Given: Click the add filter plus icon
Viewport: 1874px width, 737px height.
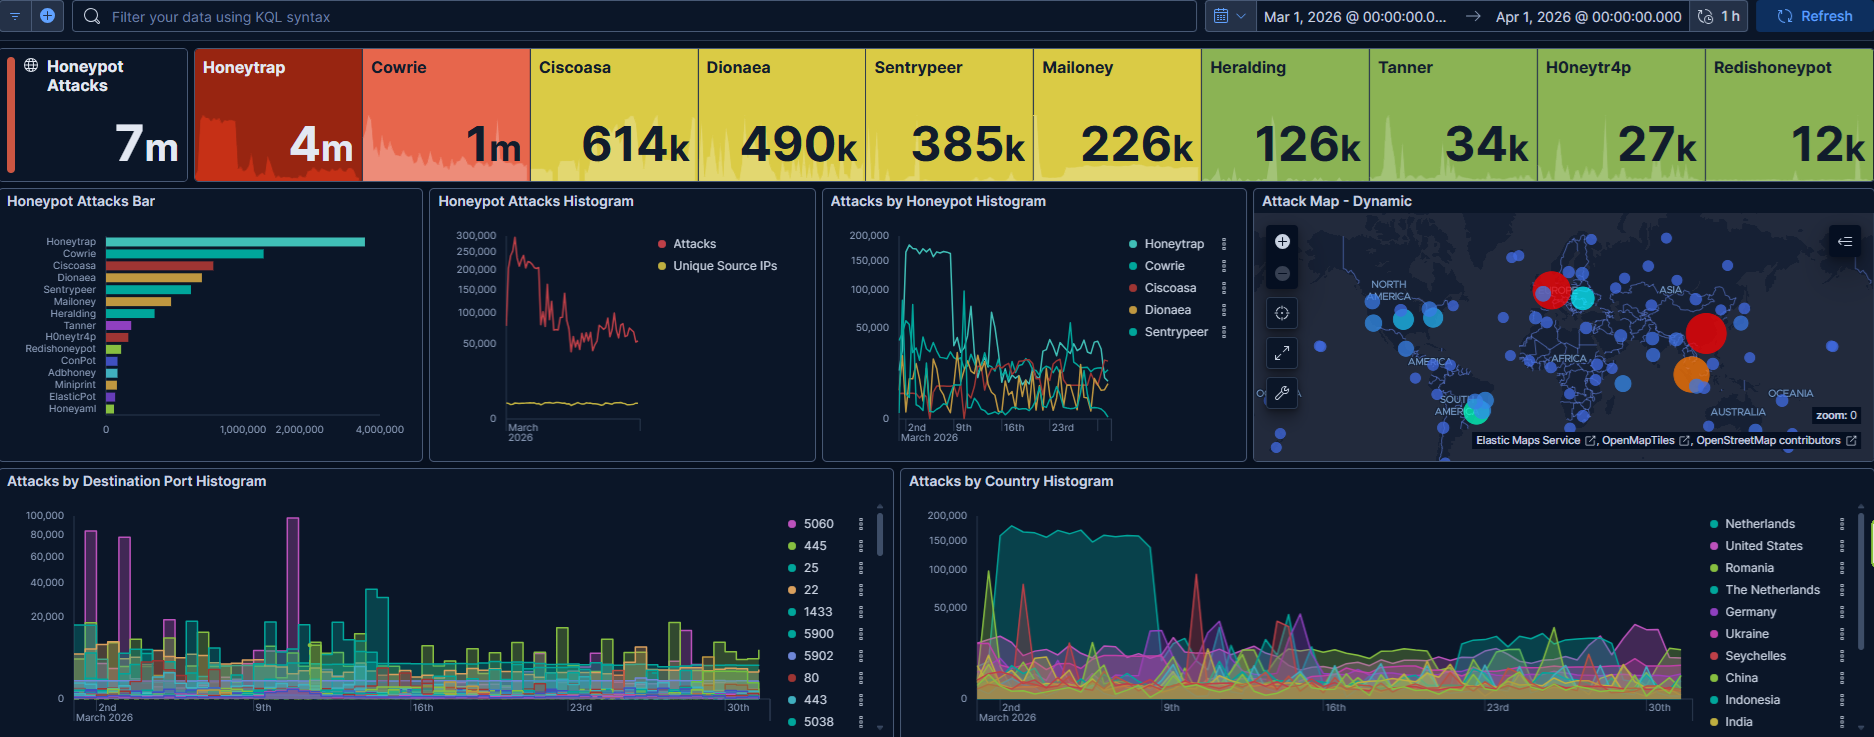Looking at the screenshot, I should coord(47,16).
